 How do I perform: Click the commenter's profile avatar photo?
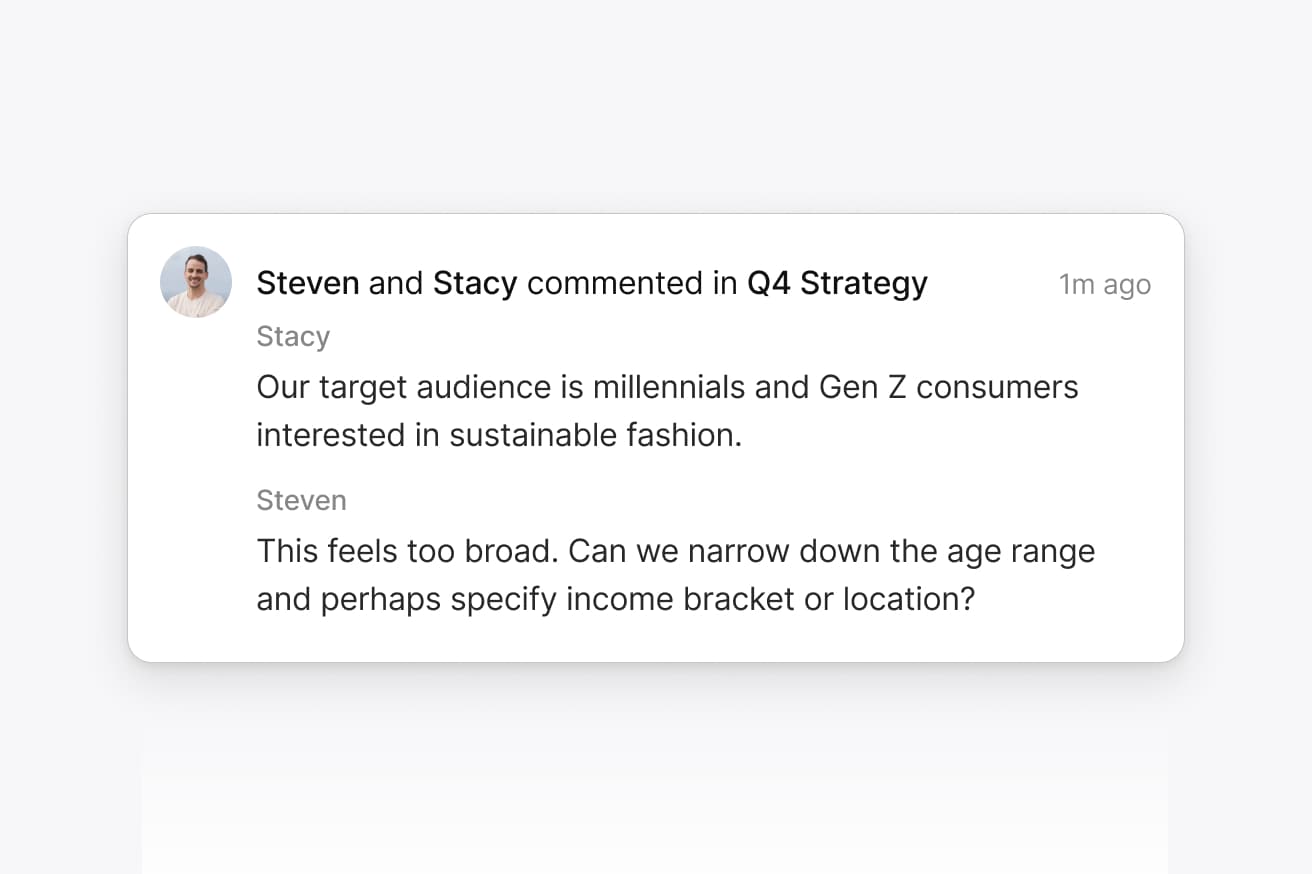196,282
